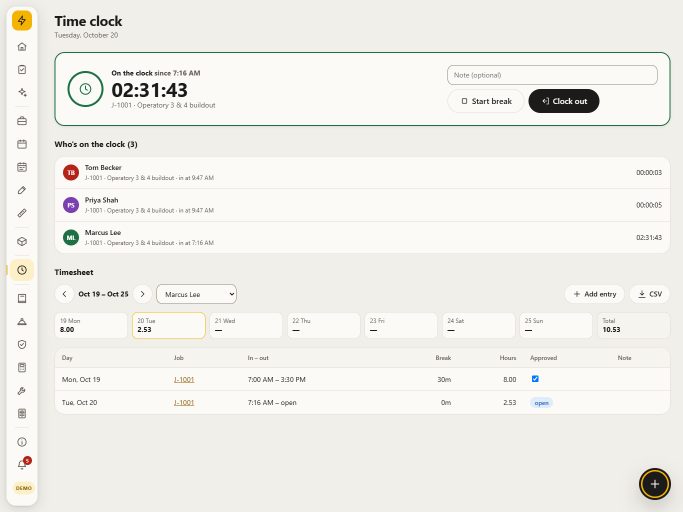Click the 'Tue, Oct 20' day cell
The image size is (683, 512).
coord(79,403)
